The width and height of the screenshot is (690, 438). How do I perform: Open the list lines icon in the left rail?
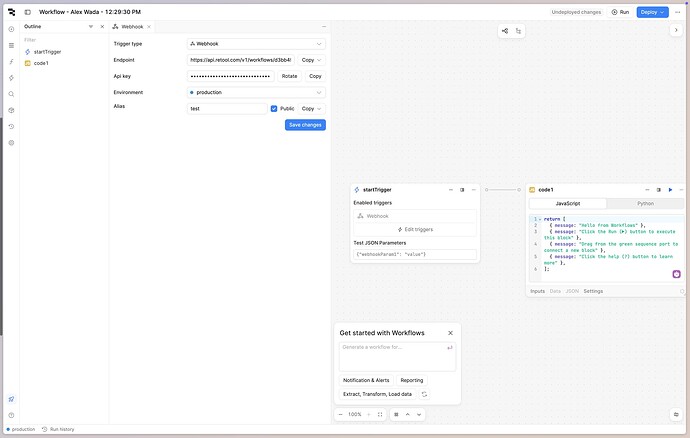coord(11,45)
